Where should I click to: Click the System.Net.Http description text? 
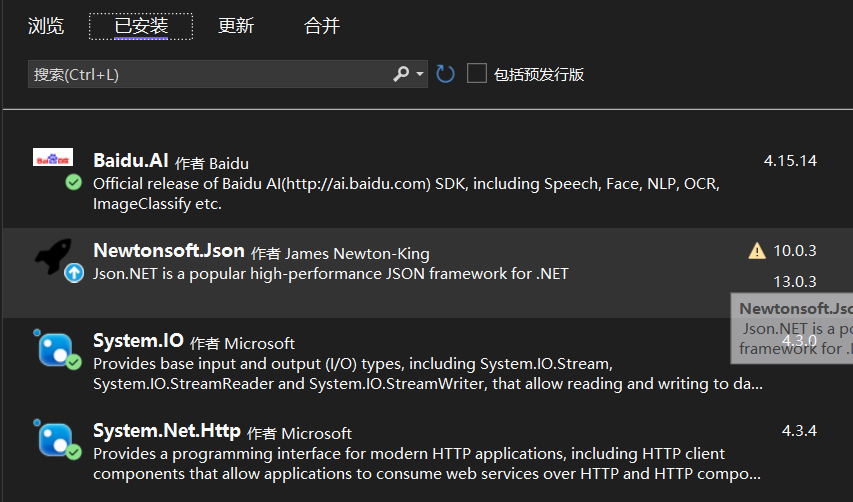click(427, 463)
